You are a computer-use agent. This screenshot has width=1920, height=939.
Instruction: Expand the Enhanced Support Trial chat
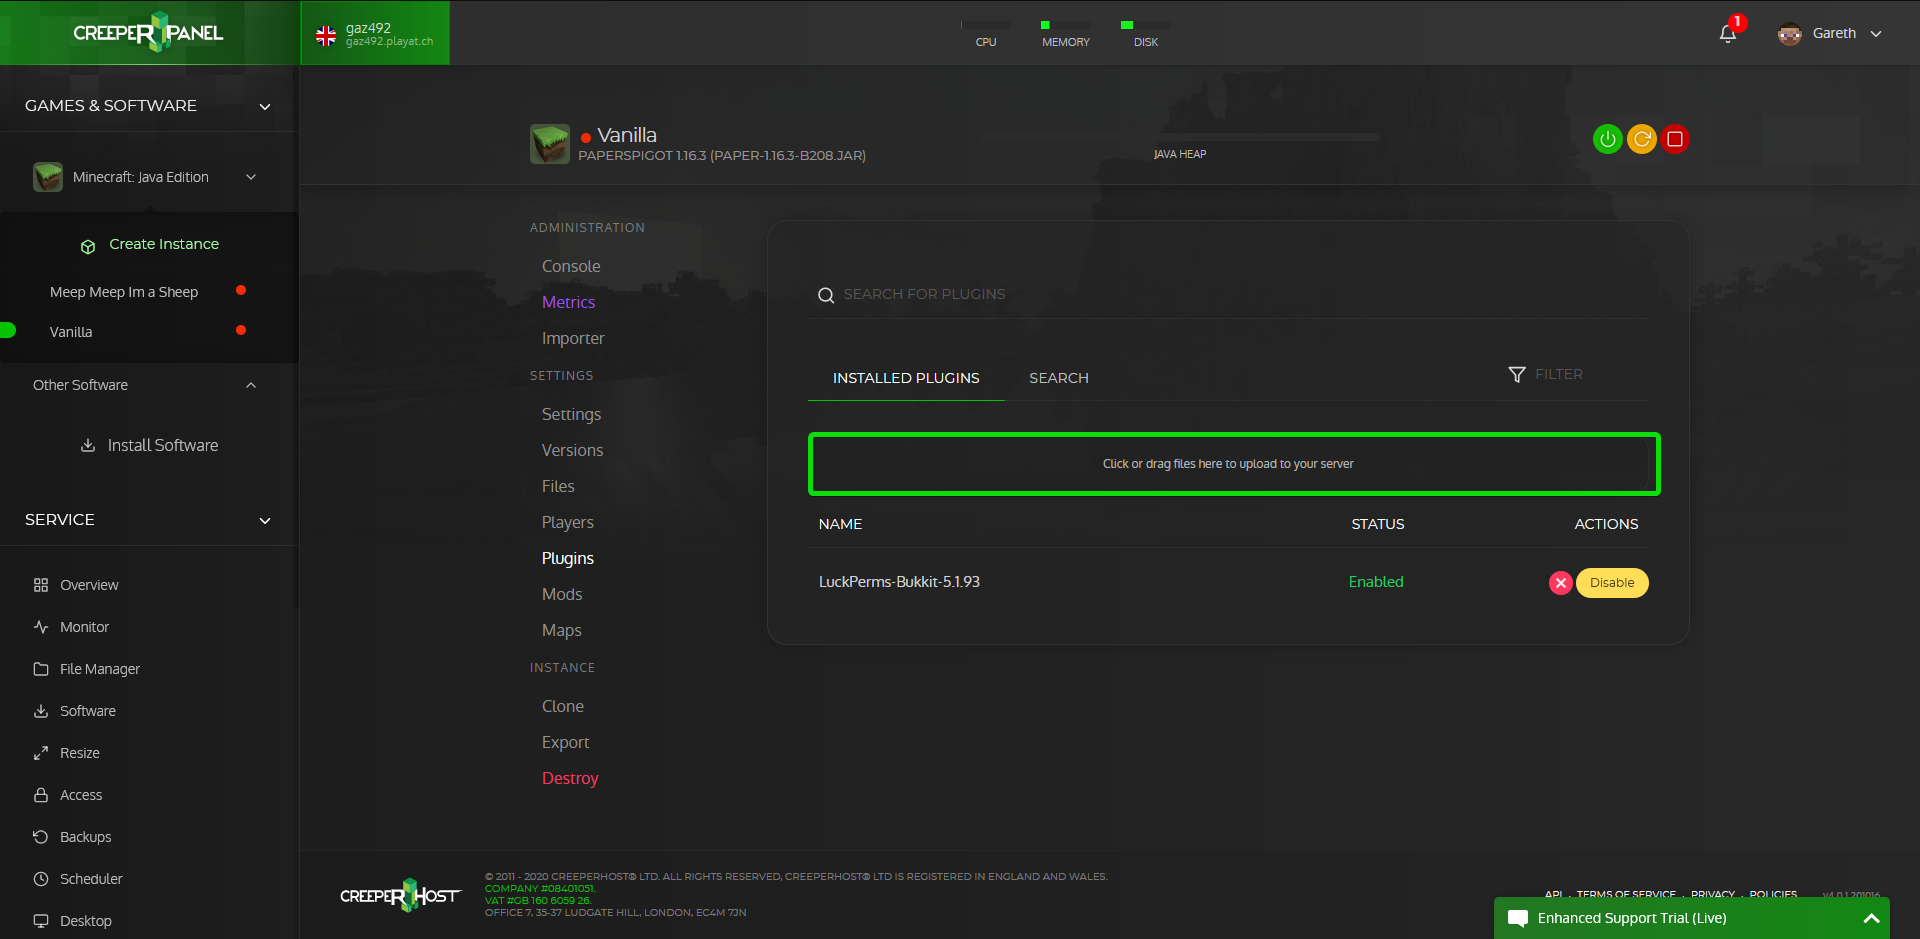click(1871, 919)
